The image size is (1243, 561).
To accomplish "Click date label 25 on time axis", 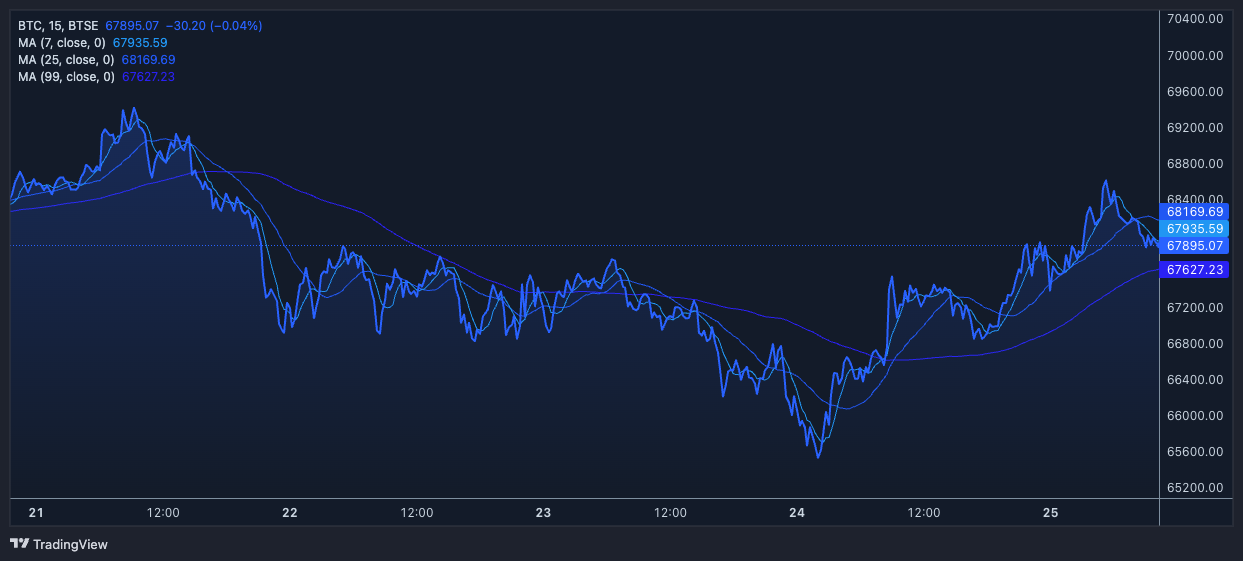I will (x=1050, y=513).
